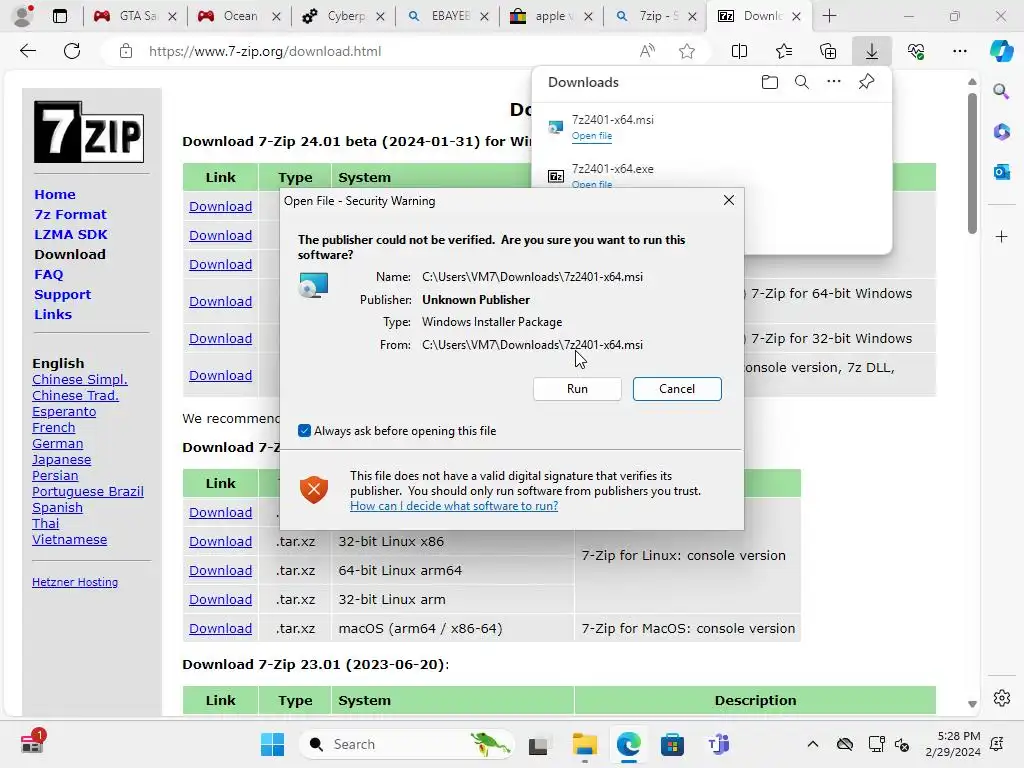Go back using the browser back arrow
1024x768 pixels.
point(28,51)
